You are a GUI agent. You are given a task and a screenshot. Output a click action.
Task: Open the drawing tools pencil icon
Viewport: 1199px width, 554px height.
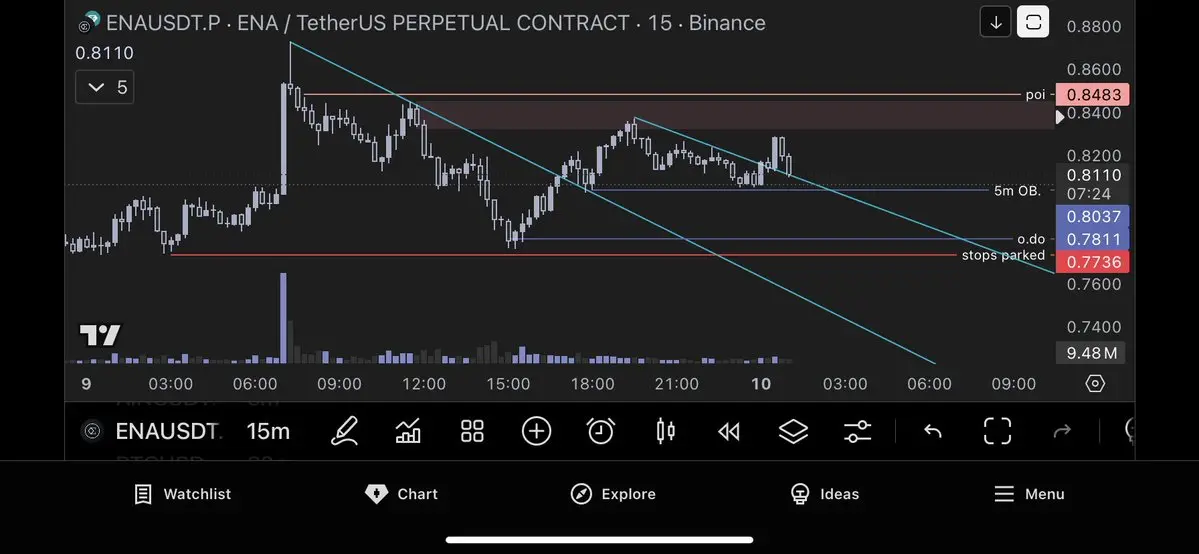coord(344,431)
